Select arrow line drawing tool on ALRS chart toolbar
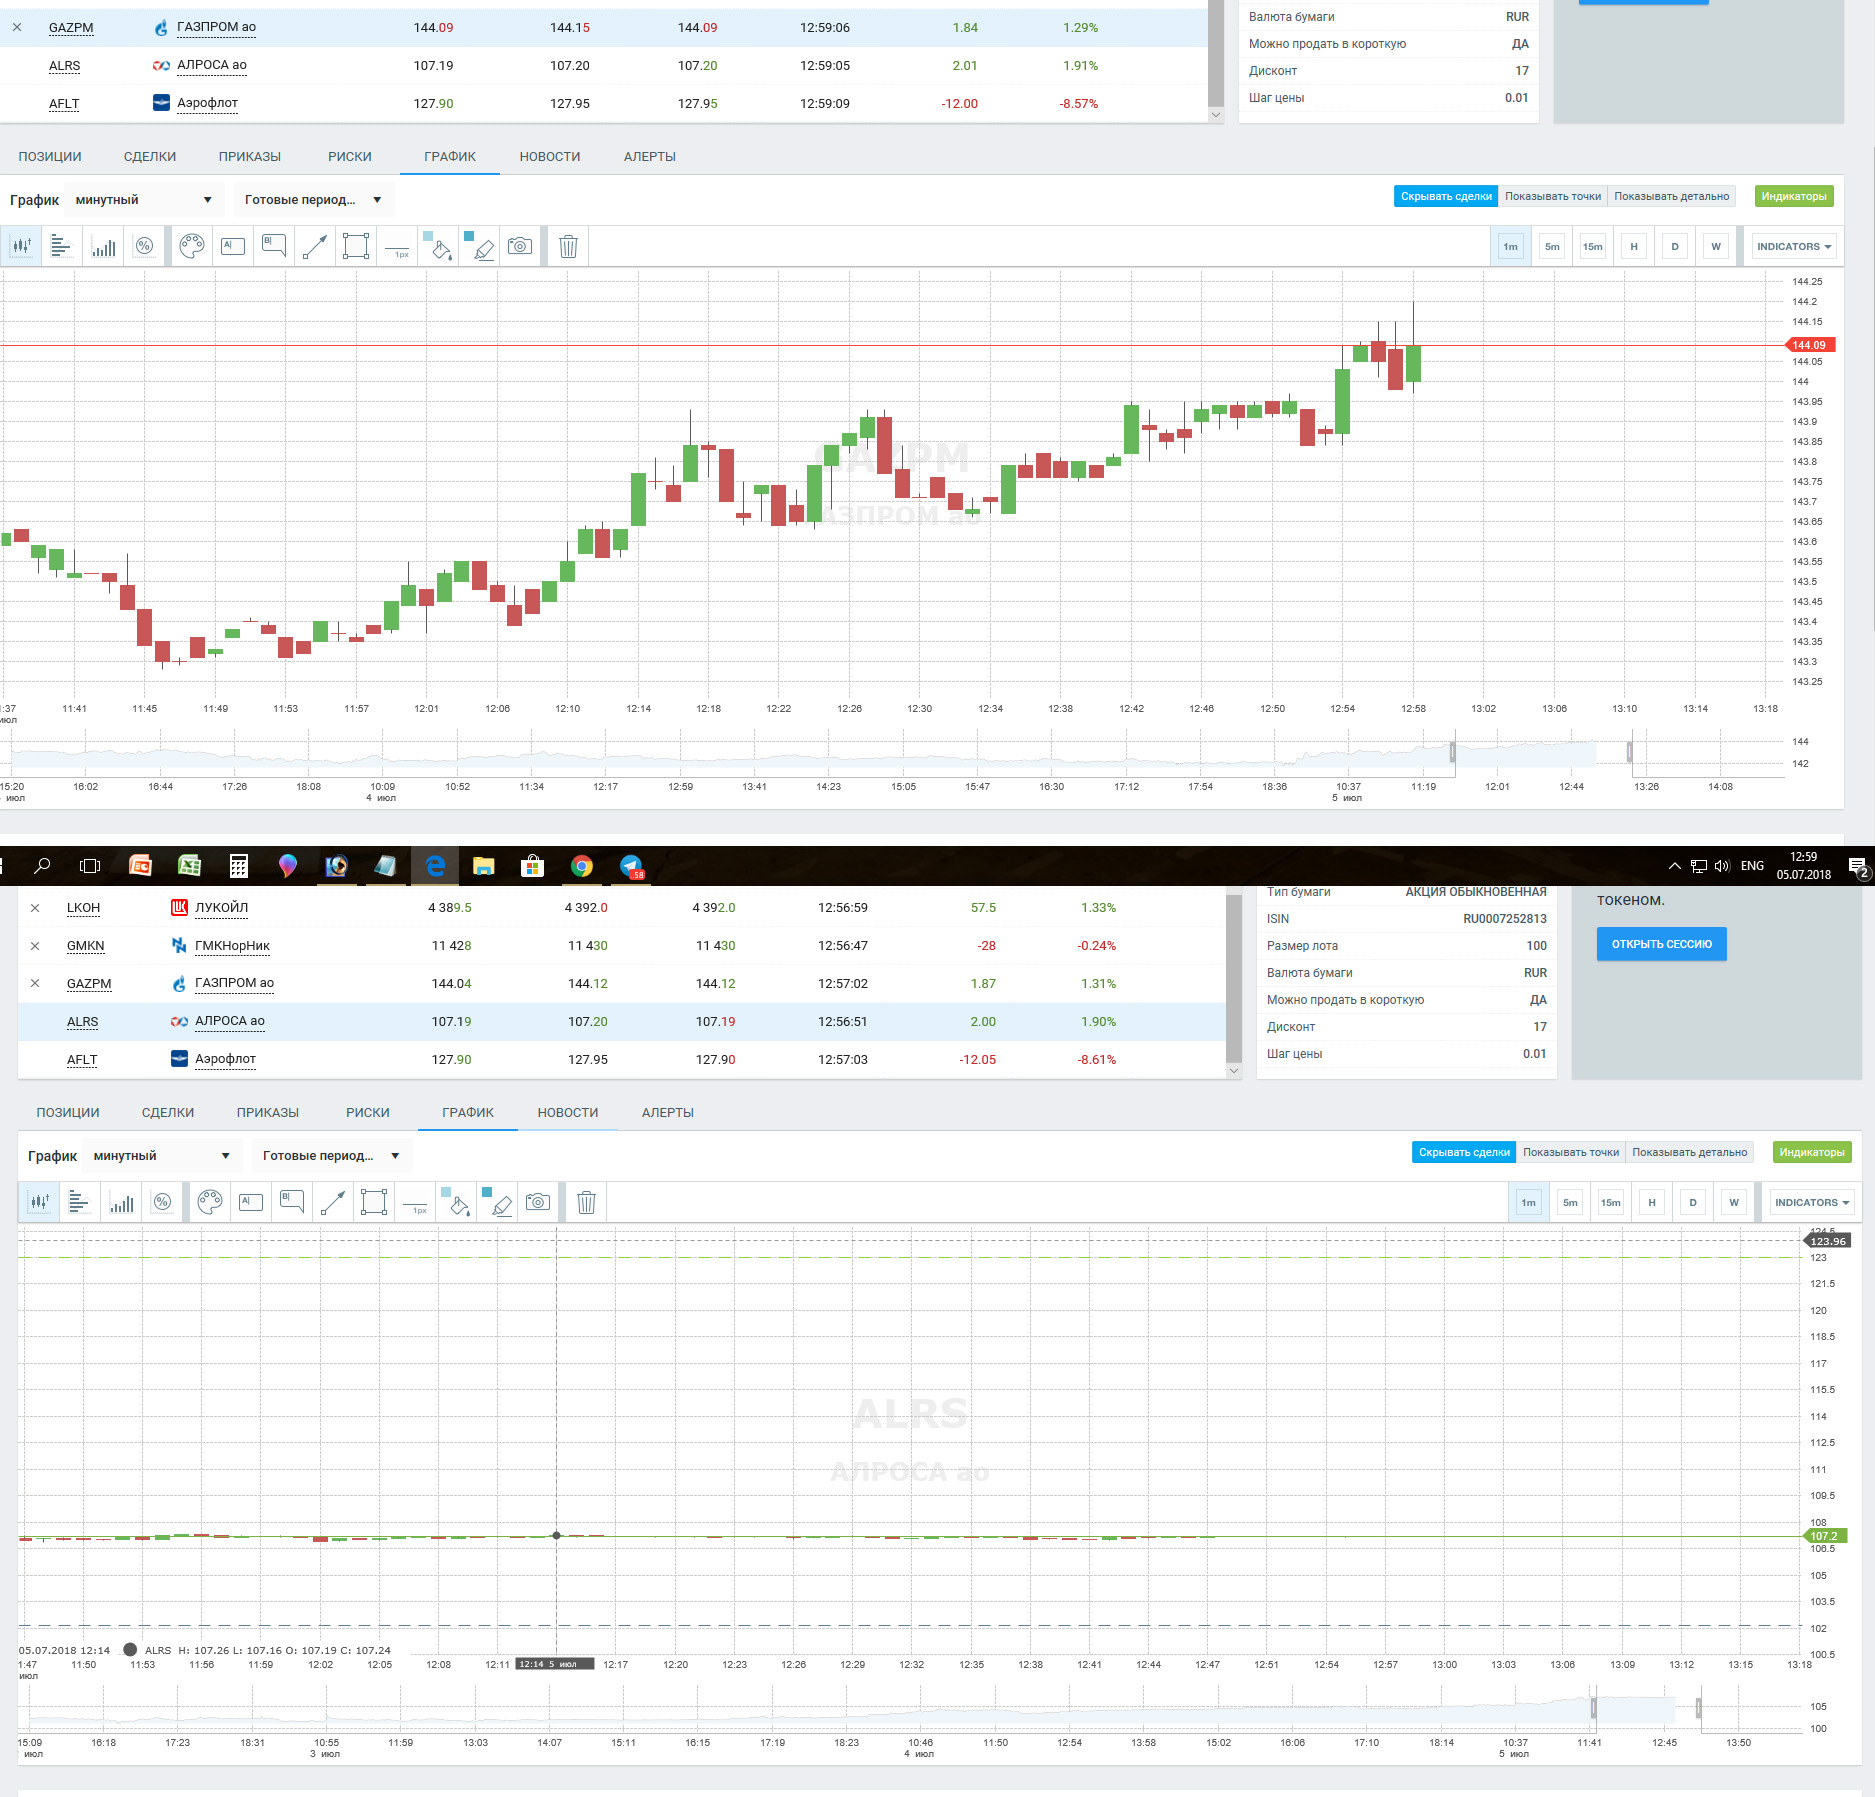 (x=333, y=1202)
